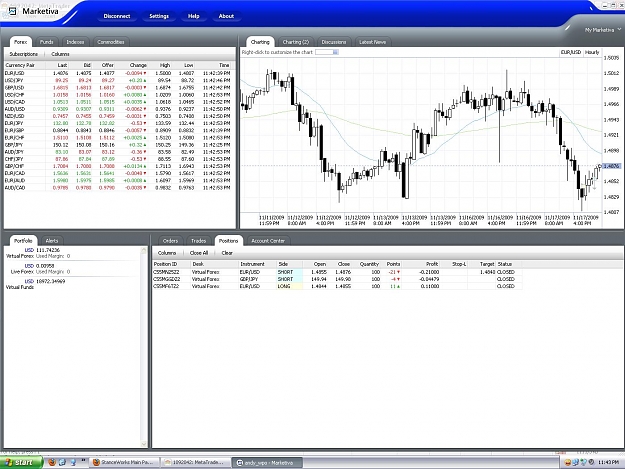
Task: Open the Help menu
Action: click(193, 16)
